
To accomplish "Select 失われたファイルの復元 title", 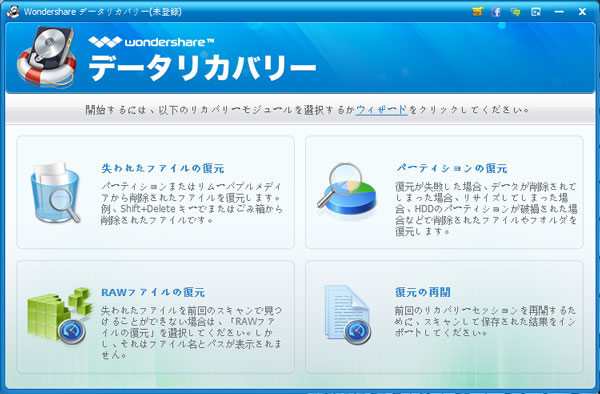I will pos(163,168).
